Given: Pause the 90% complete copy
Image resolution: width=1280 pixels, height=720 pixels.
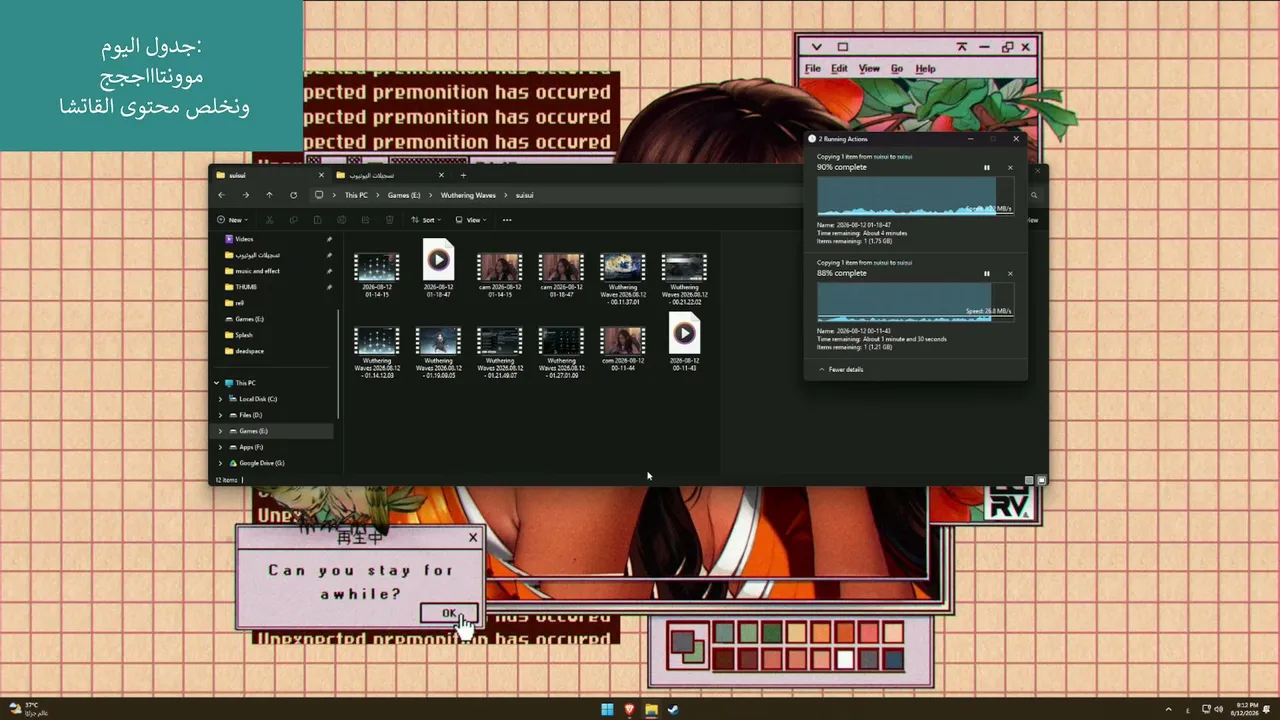Looking at the screenshot, I should pyautogui.click(x=987, y=167).
